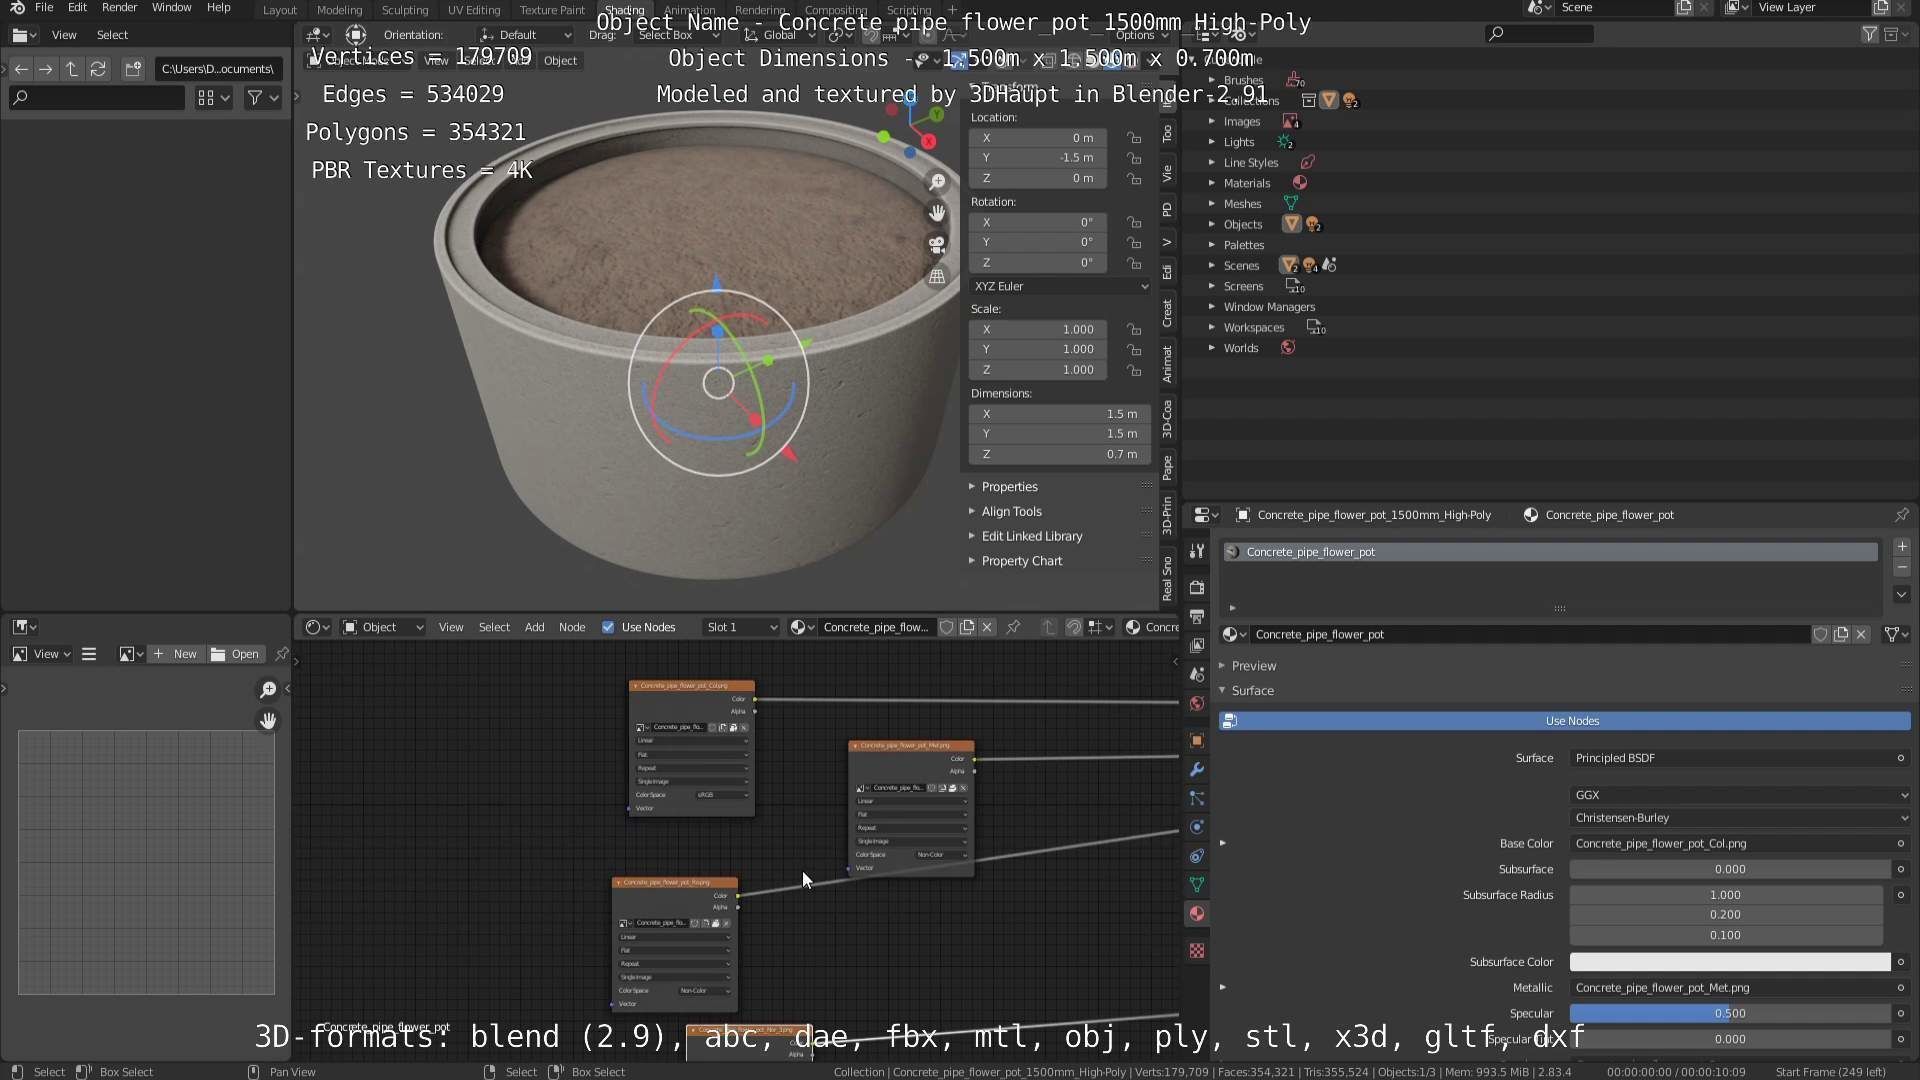Toggle Use Nodes checkbox in node editor
This screenshot has height=1080, width=1920.
(608, 627)
